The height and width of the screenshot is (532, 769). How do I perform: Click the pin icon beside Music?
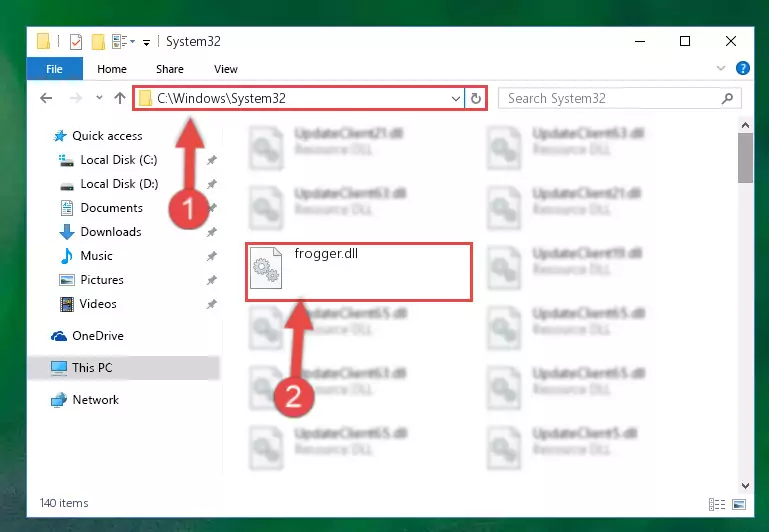point(211,256)
